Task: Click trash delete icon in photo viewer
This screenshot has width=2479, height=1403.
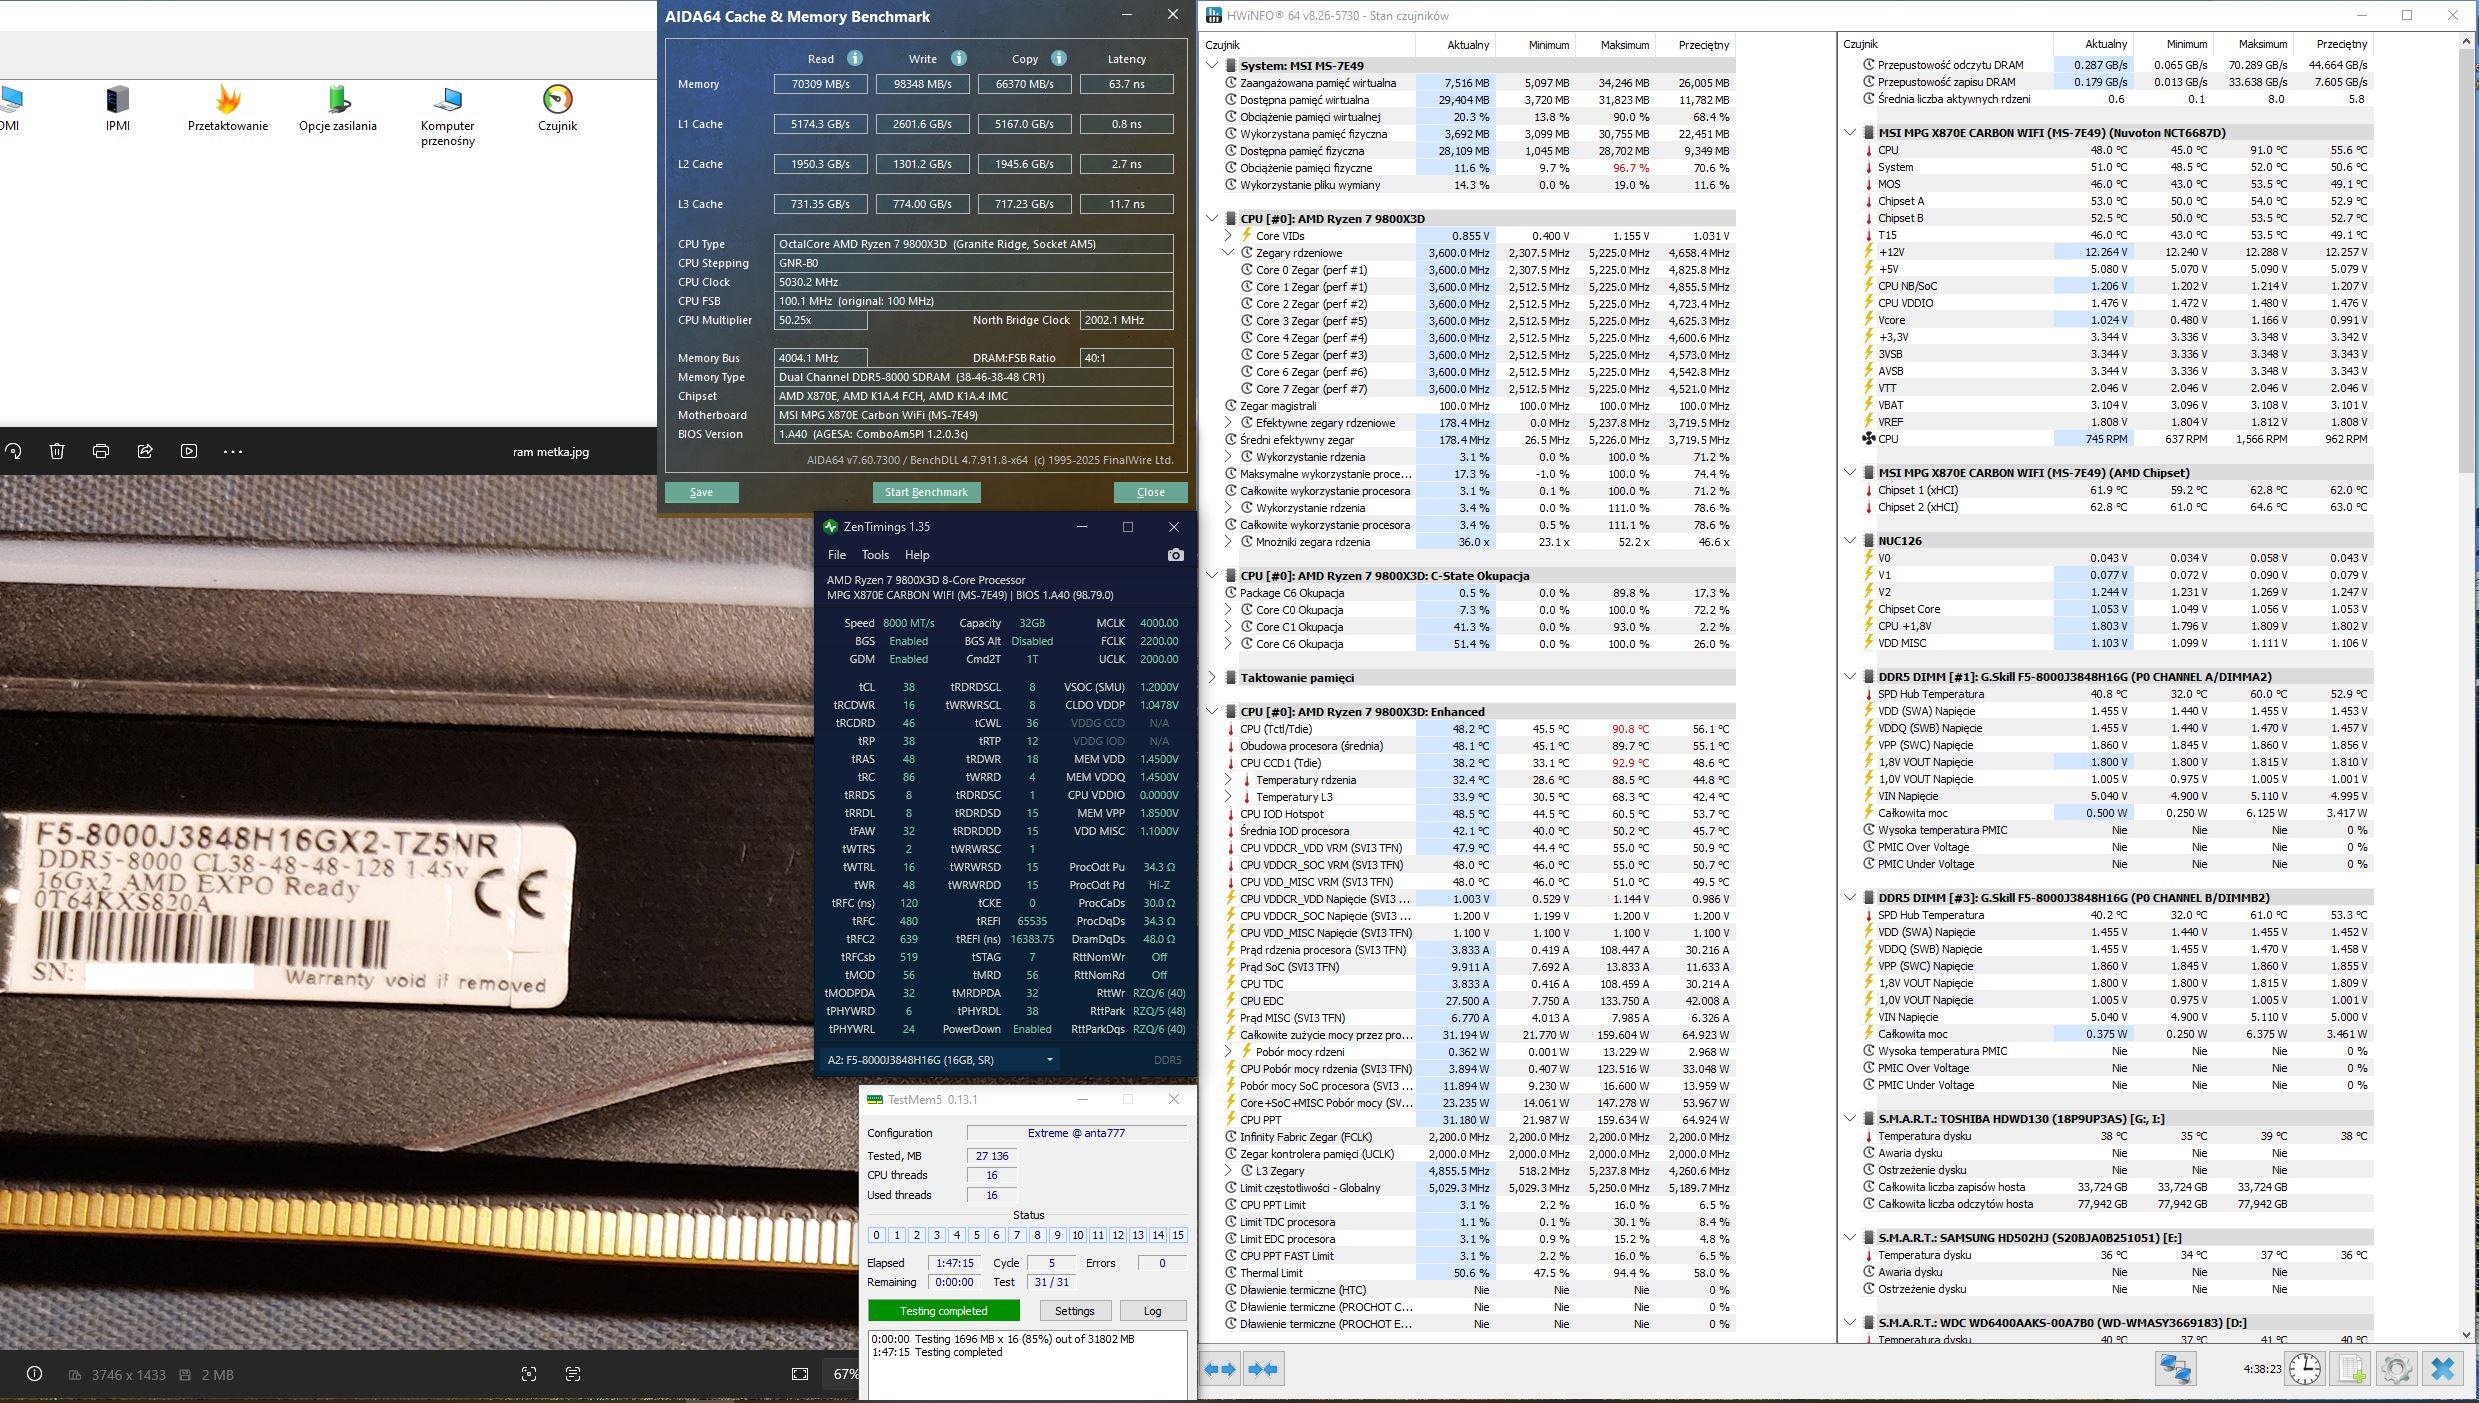Action: pos(57,451)
